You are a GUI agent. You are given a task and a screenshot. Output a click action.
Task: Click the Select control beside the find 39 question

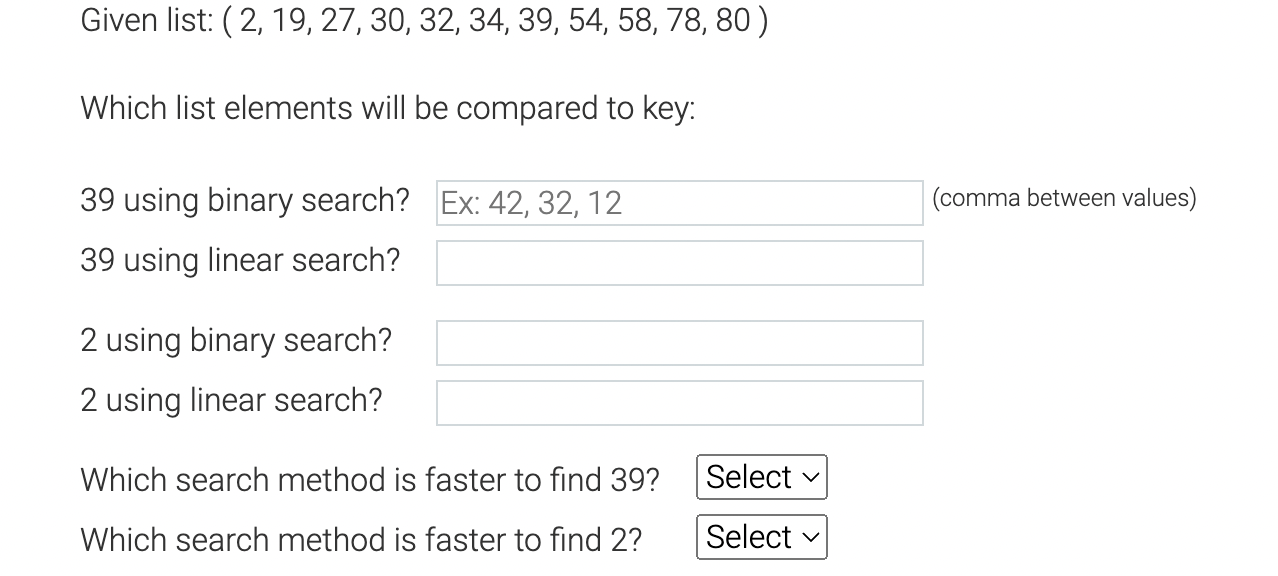point(761,477)
